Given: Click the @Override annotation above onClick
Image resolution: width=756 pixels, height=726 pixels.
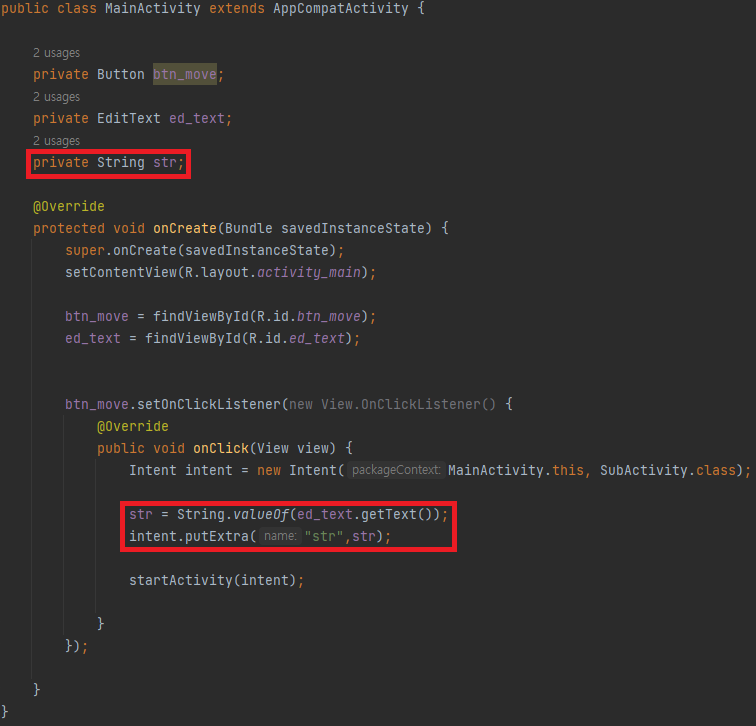Looking at the screenshot, I should tap(133, 426).
